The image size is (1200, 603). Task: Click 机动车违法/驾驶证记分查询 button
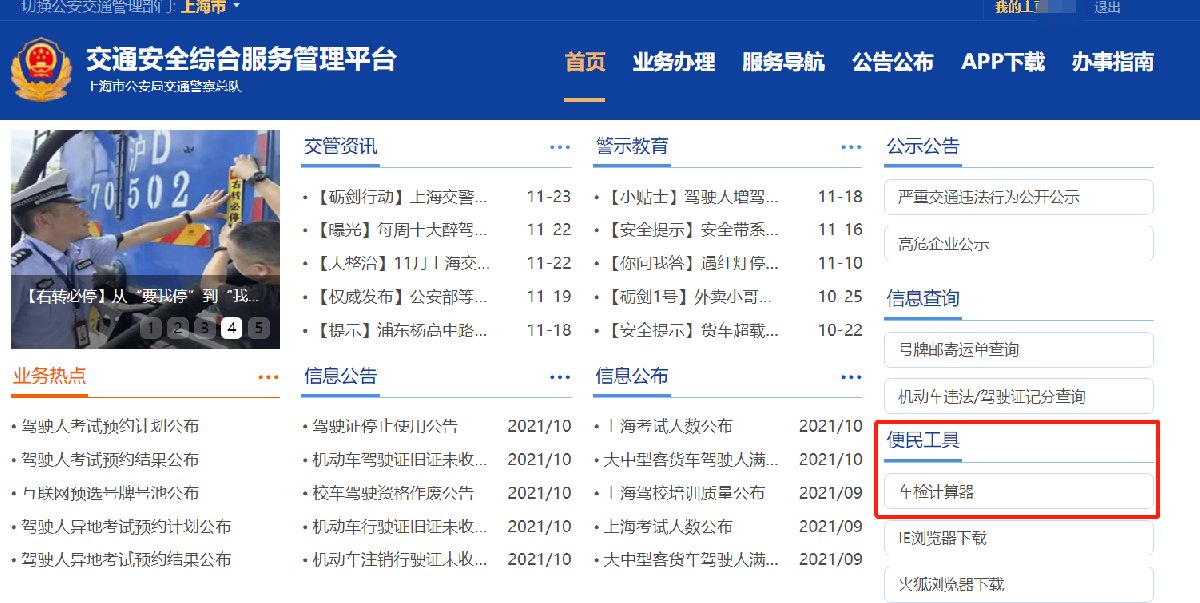[1019, 397]
